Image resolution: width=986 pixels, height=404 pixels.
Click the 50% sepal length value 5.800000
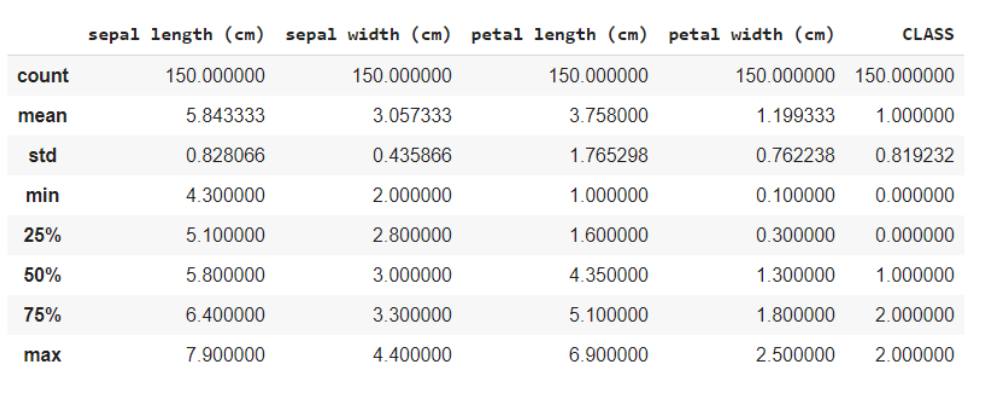coord(225,275)
